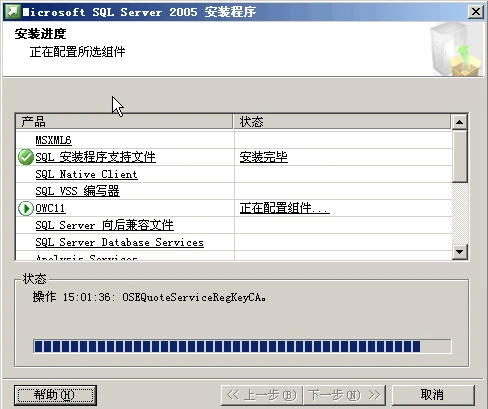Viewport: 488px width, 409px height.
Task: Select the SQL Native Client entry
Action: click(86, 174)
